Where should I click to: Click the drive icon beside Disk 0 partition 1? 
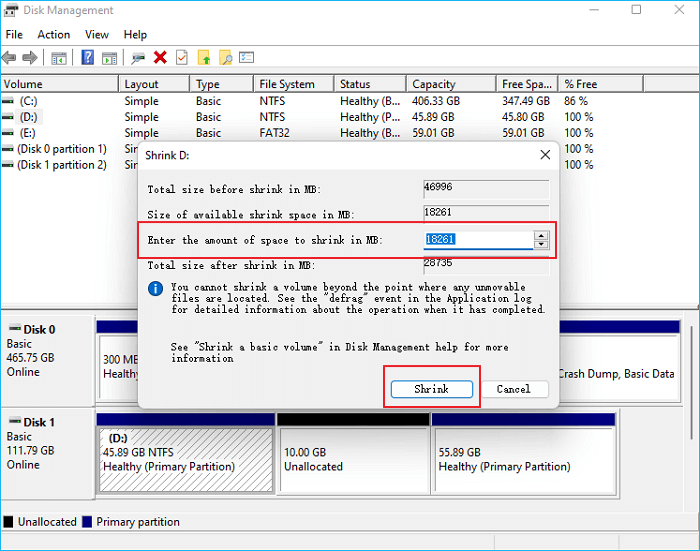pyautogui.click(x=8, y=149)
